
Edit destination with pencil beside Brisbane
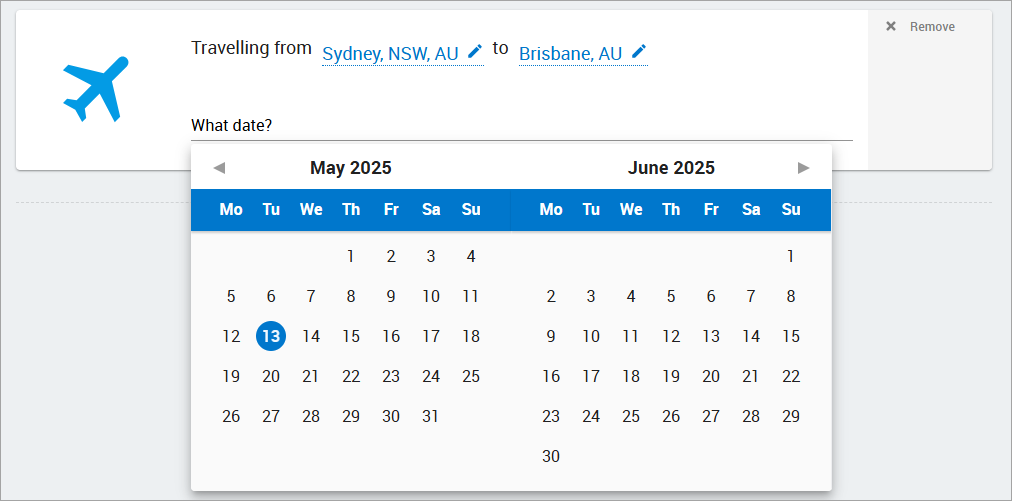[x=639, y=51]
